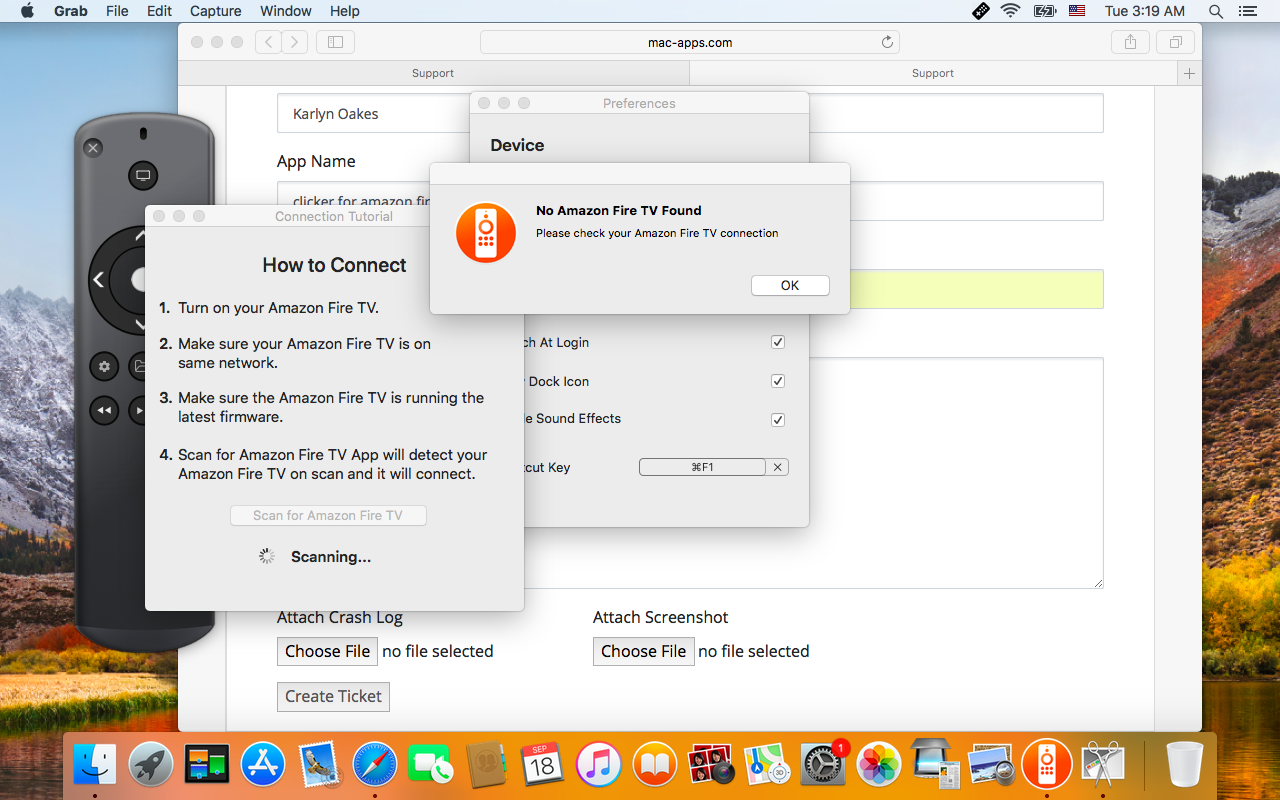Open Photo Booth from the Dock

(711, 765)
